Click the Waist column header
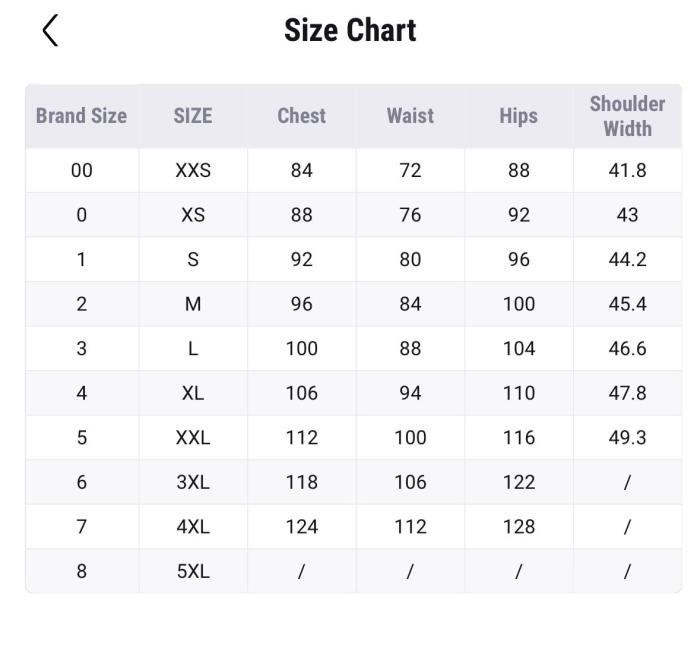Image resolution: width=700 pixels, height=645 pixels. tap(410, 116)
